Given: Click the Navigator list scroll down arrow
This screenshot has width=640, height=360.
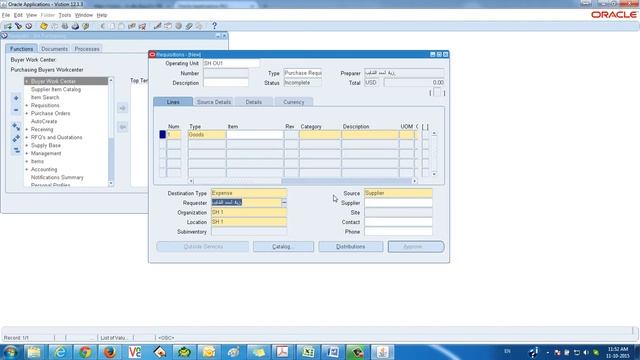Looking at the screenshot, I should click(111, 184).
